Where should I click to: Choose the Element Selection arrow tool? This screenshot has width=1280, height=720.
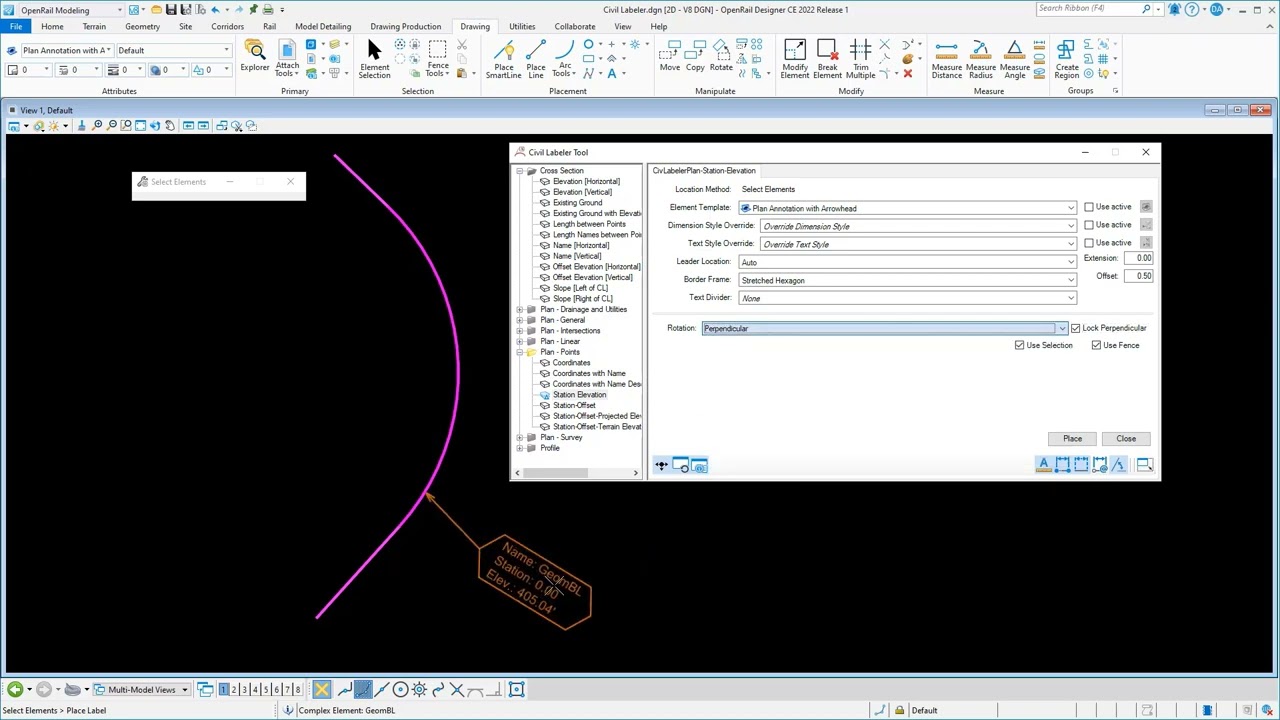pos(374,59)
